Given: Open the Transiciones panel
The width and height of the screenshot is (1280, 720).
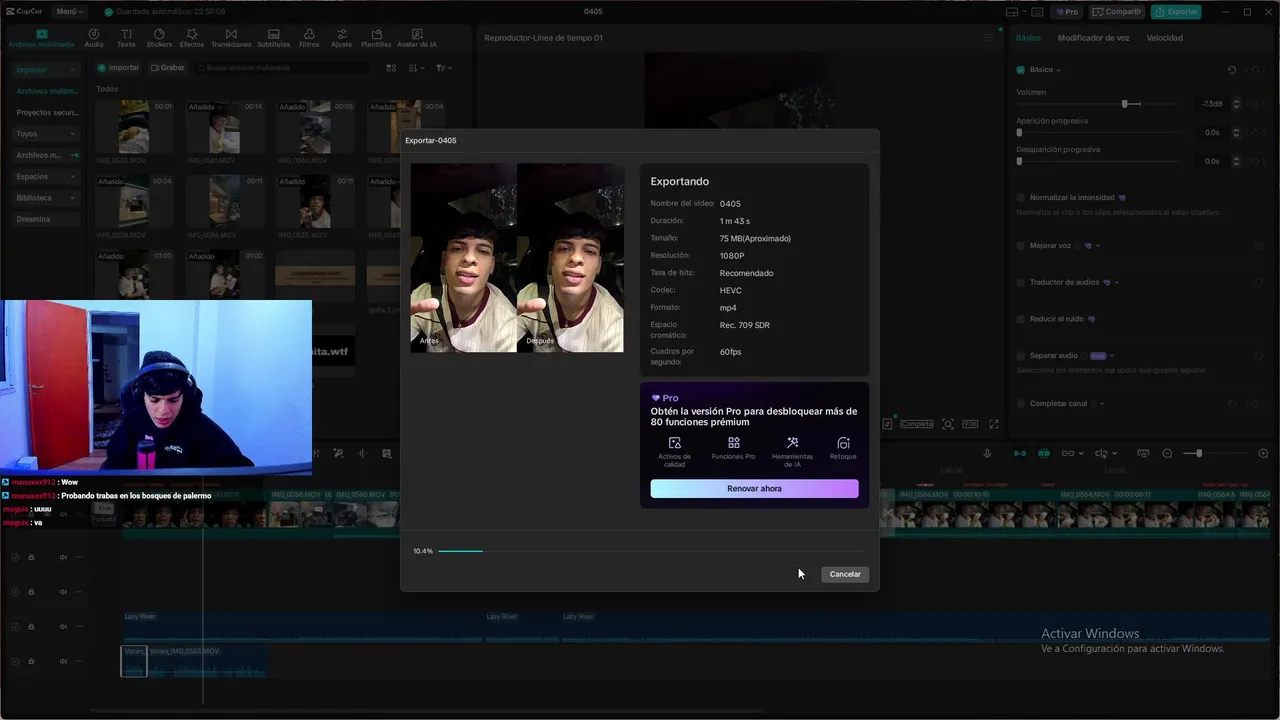Looking at the screenshot, I should (231, 38).
